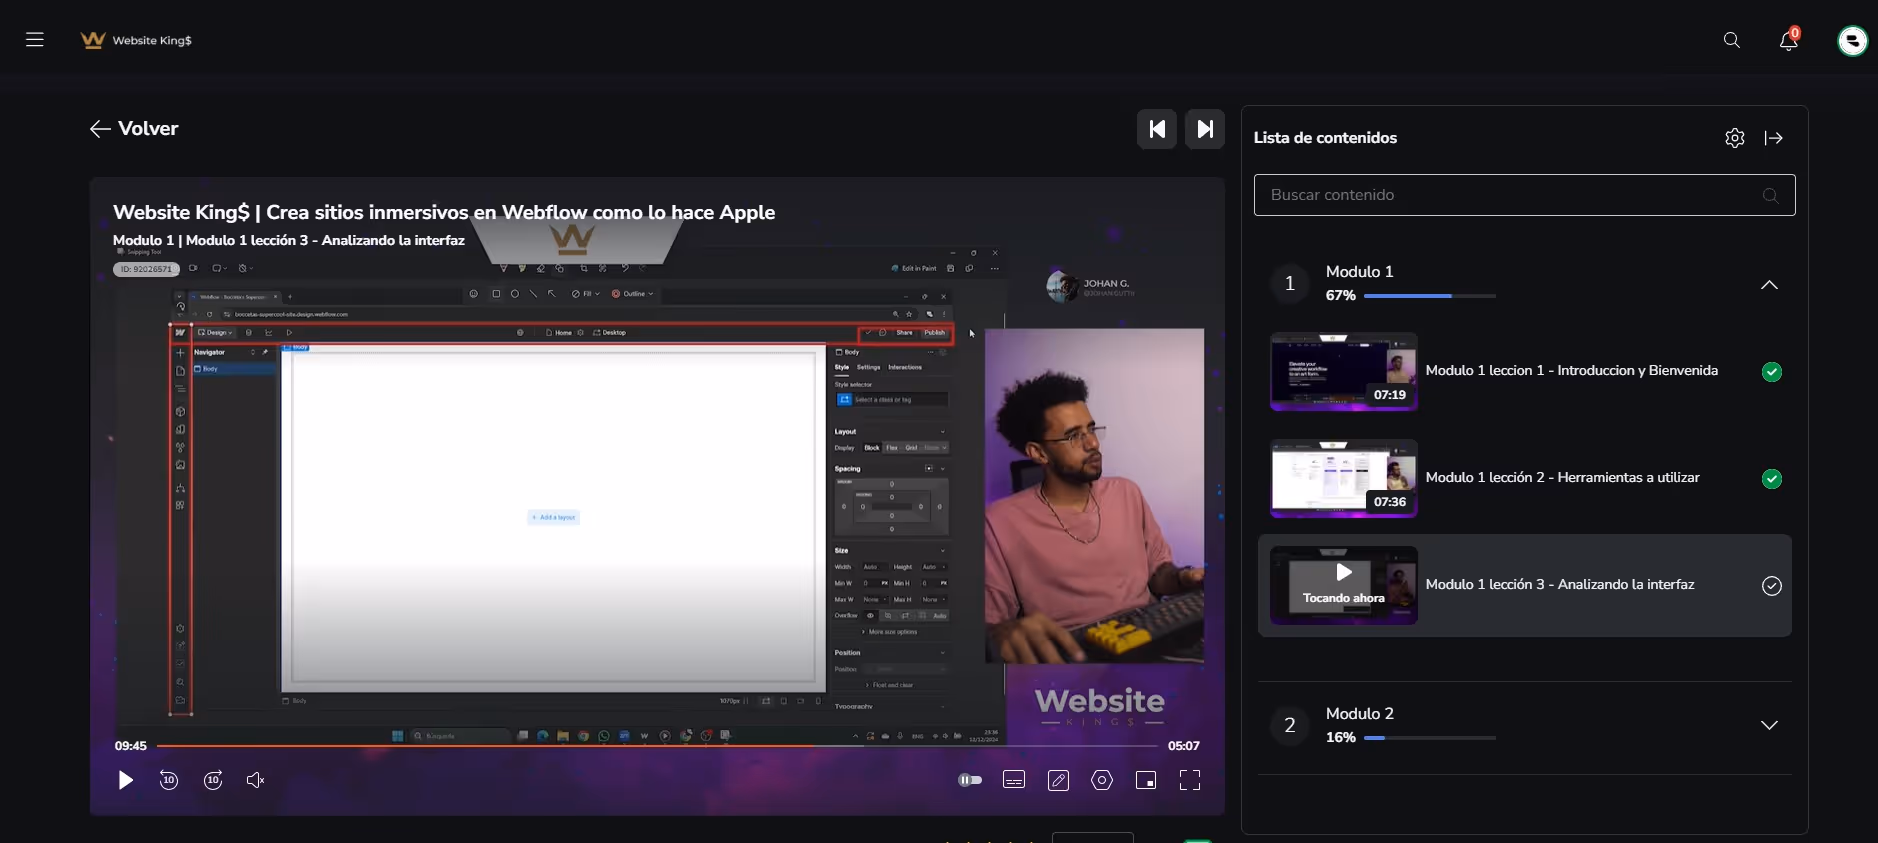Play the video
Image resolution: width=1878 pixels, height=843 pixels.
point(125,780)
